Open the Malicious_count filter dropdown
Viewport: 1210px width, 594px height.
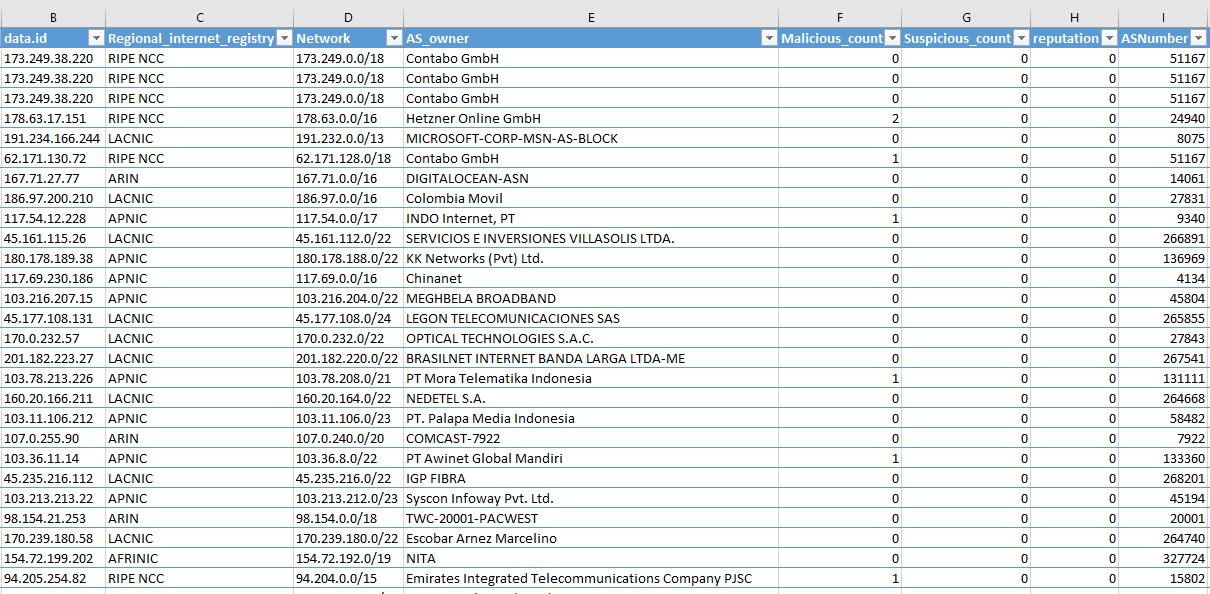[892, 38]
